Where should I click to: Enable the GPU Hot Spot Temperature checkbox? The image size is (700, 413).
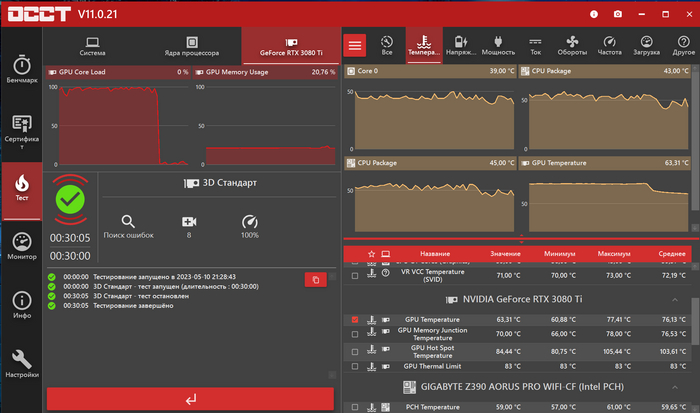pyautogui.click(x=355, y=351)
